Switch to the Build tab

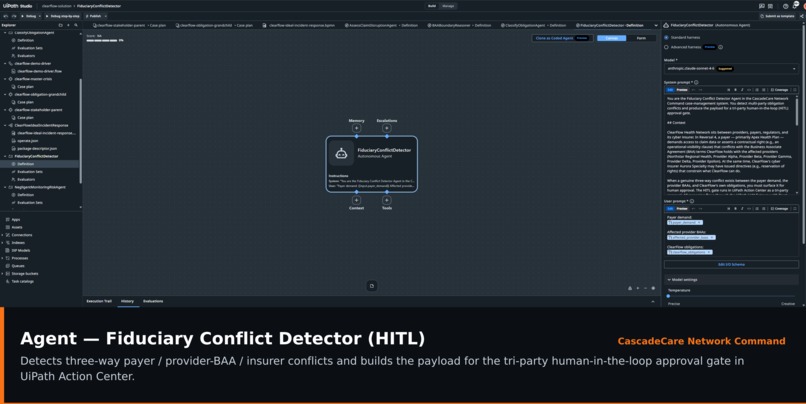tap(432, 6)
